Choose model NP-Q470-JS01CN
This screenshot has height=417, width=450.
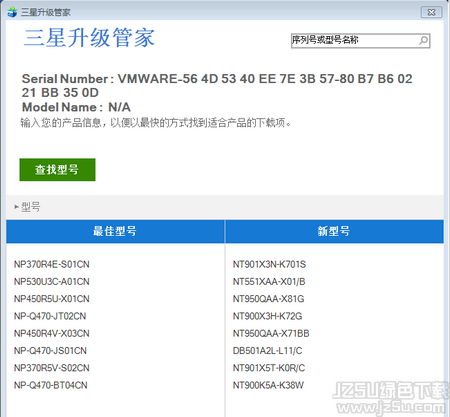[50, 351]
